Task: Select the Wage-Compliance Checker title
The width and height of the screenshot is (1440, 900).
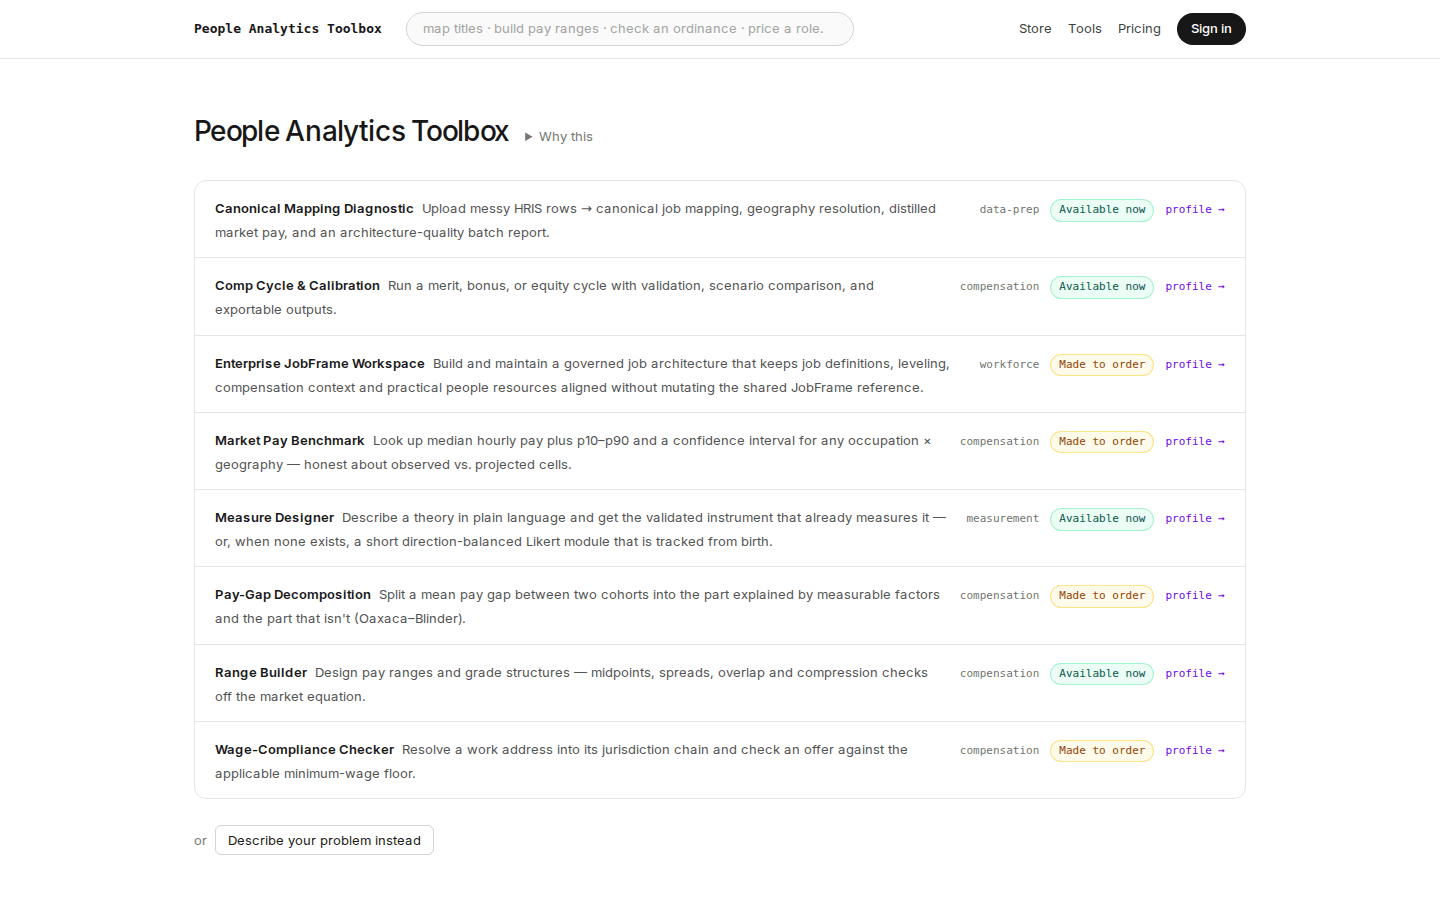Action: 304,750
